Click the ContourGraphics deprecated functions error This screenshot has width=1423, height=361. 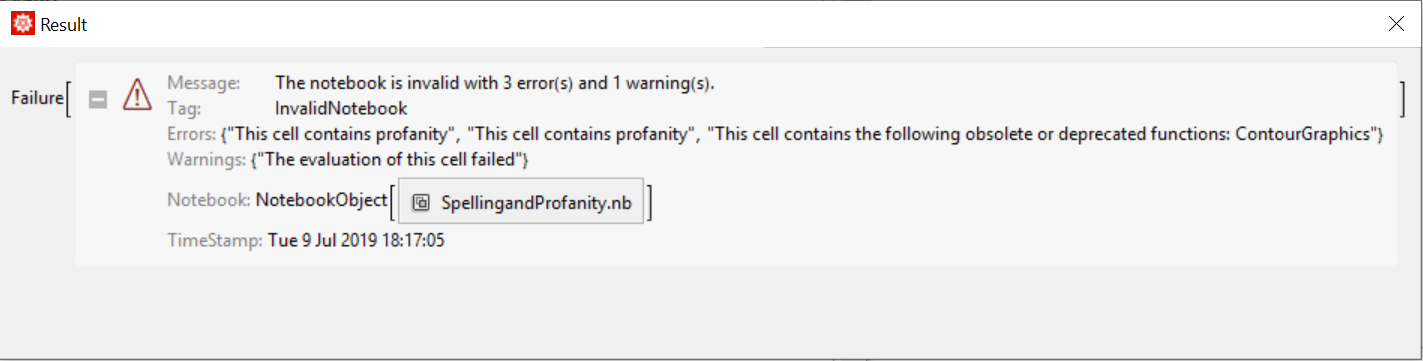click(1041, 134)
